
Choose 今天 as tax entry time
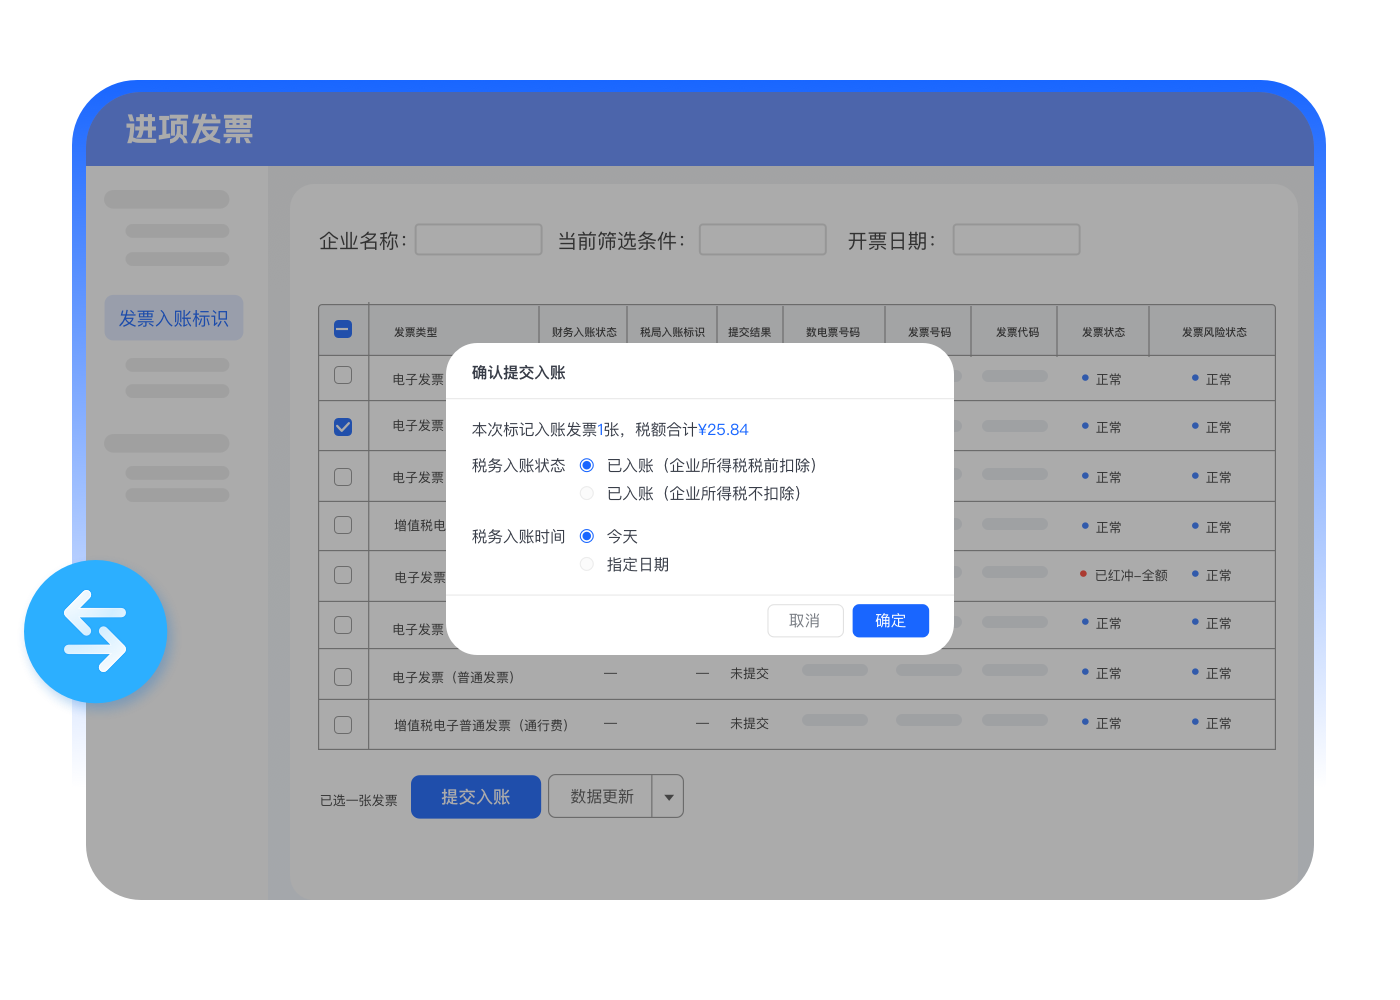pos(587,536)
